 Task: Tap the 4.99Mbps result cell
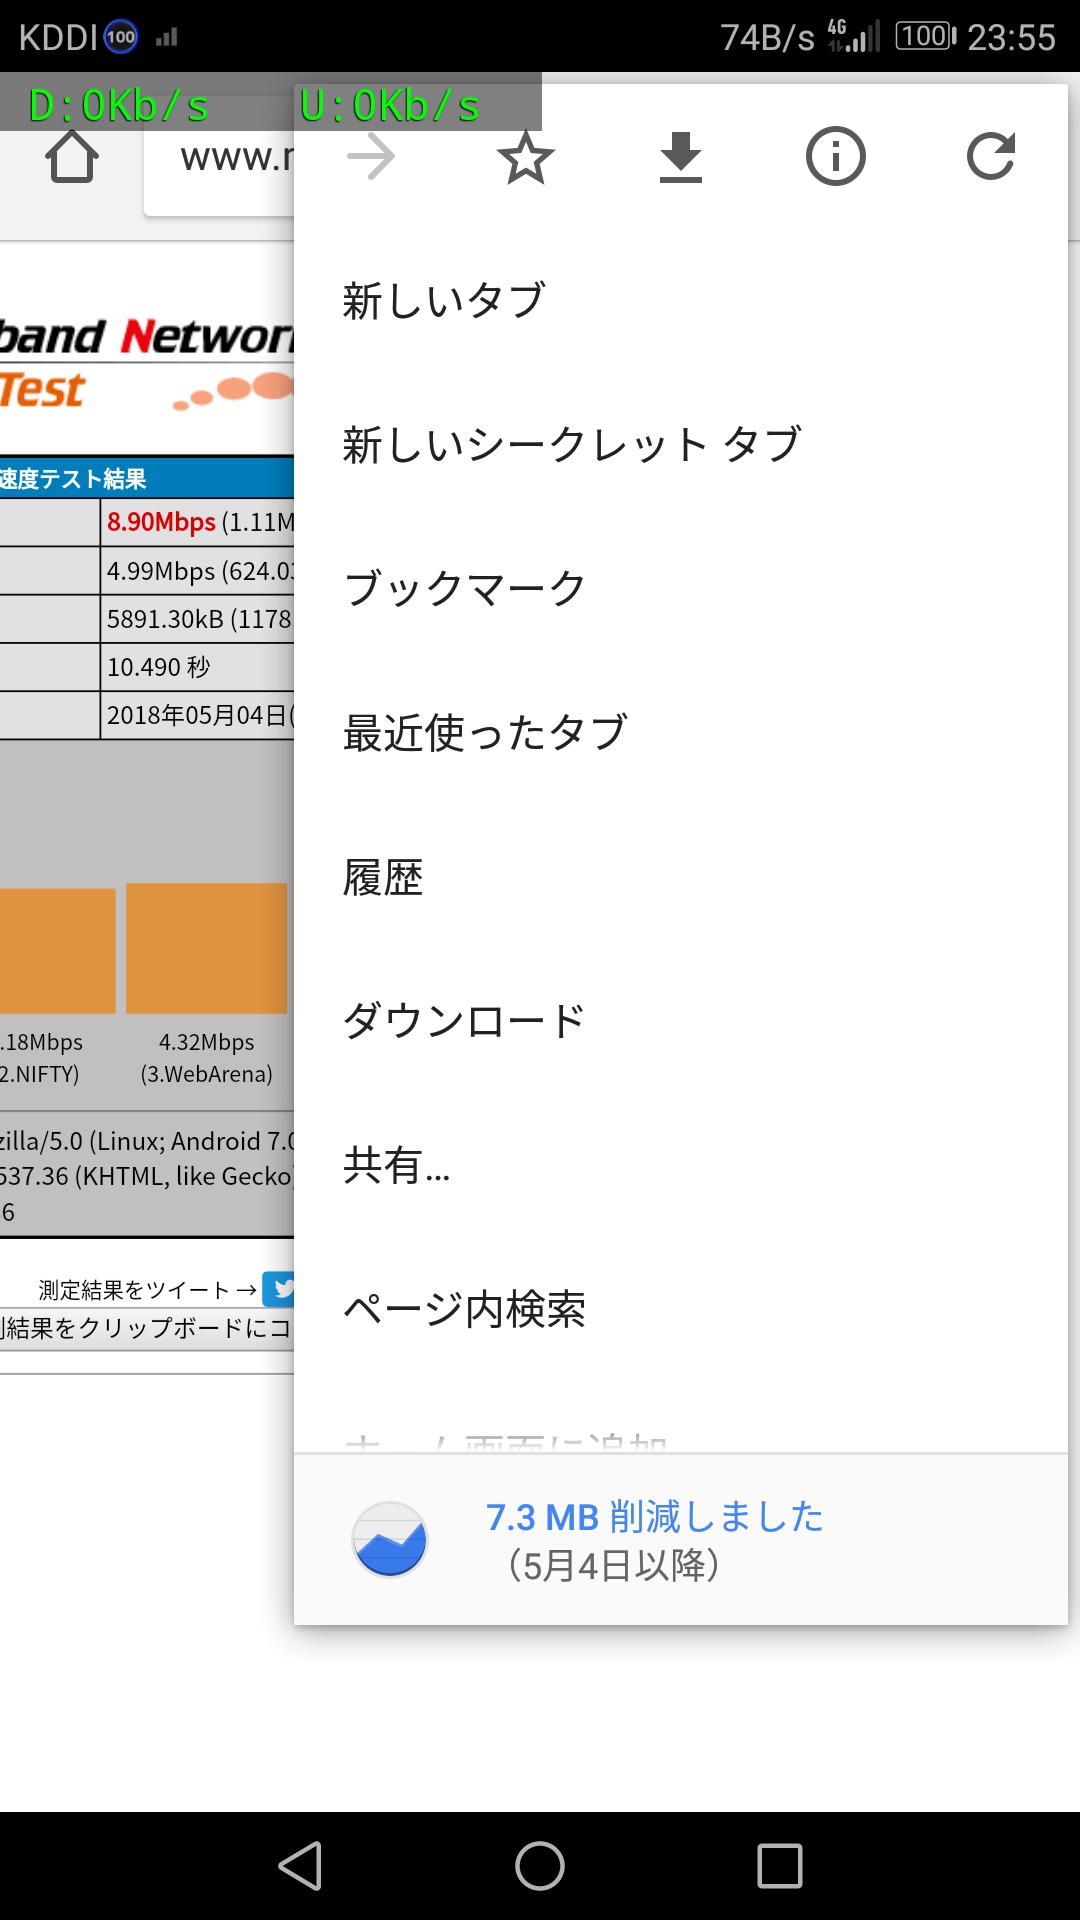point(198,571)
